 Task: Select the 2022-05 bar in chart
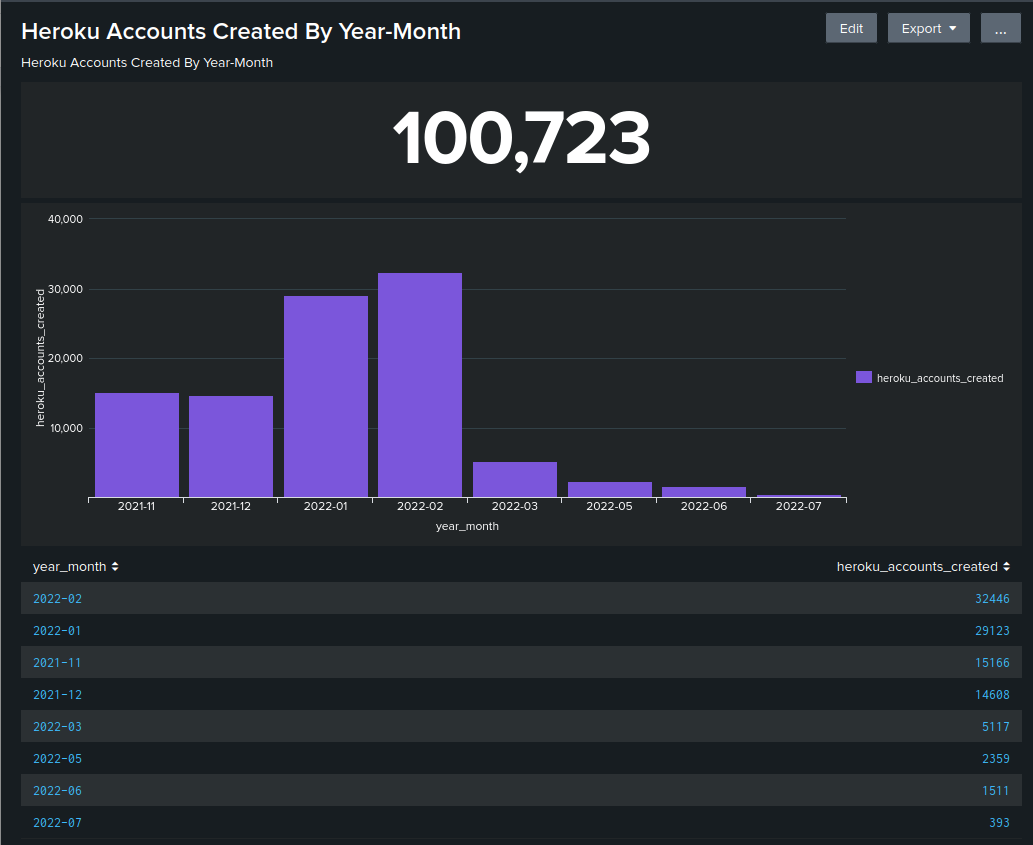(609, 489)
